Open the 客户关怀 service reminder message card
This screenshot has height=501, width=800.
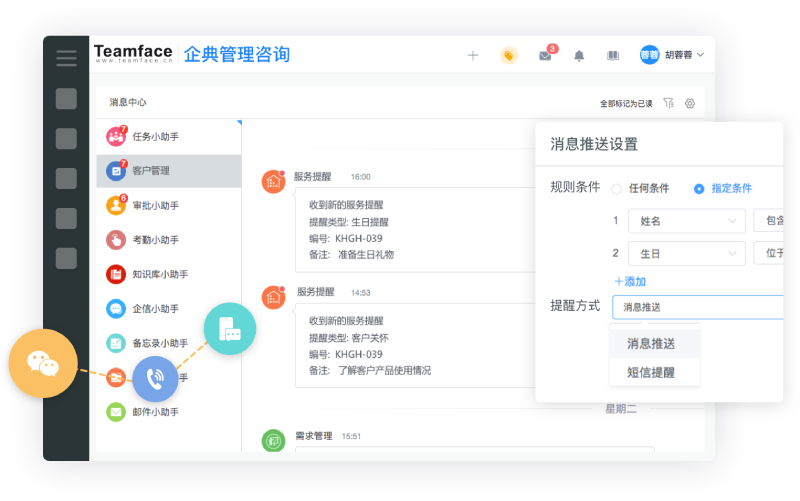coord(415,345)
